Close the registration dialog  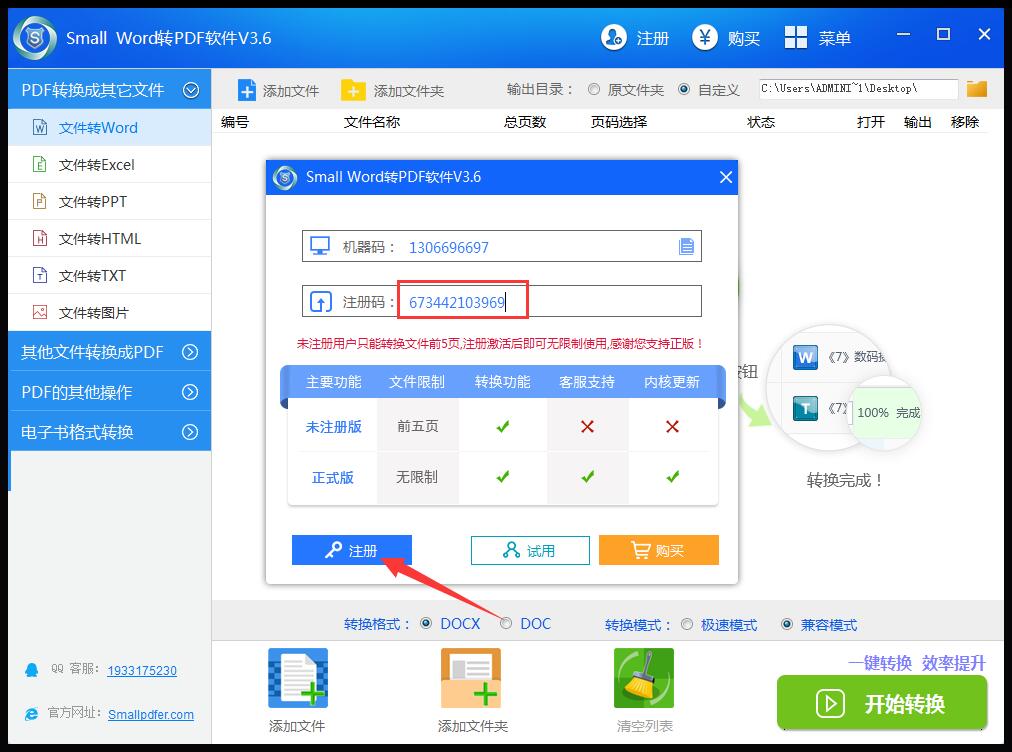[x=726, y=178]
